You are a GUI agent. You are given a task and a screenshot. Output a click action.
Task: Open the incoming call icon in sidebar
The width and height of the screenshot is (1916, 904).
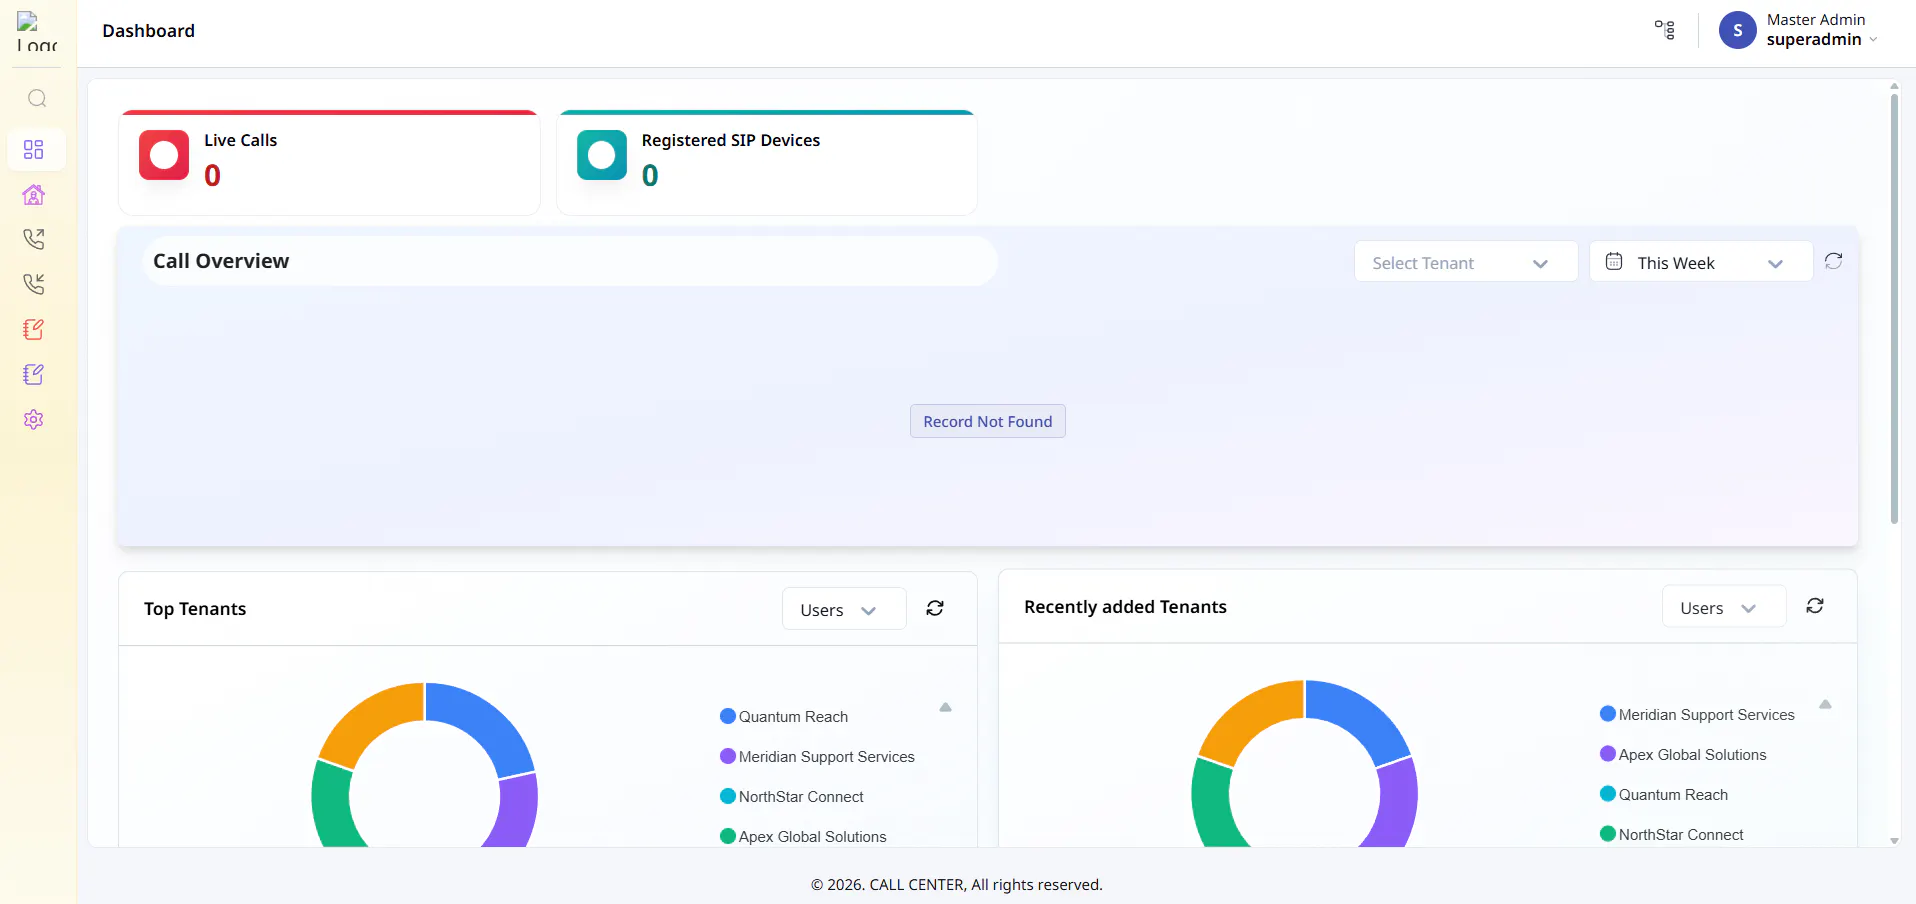tap(34, 284)
